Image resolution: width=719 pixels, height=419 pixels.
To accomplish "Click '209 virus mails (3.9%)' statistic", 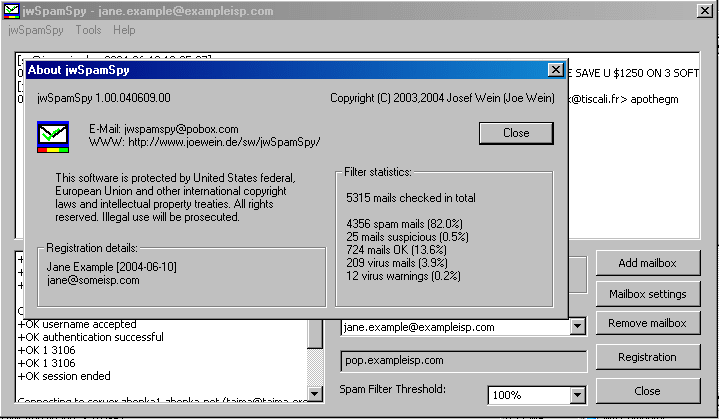I will [x=397, y=263].
